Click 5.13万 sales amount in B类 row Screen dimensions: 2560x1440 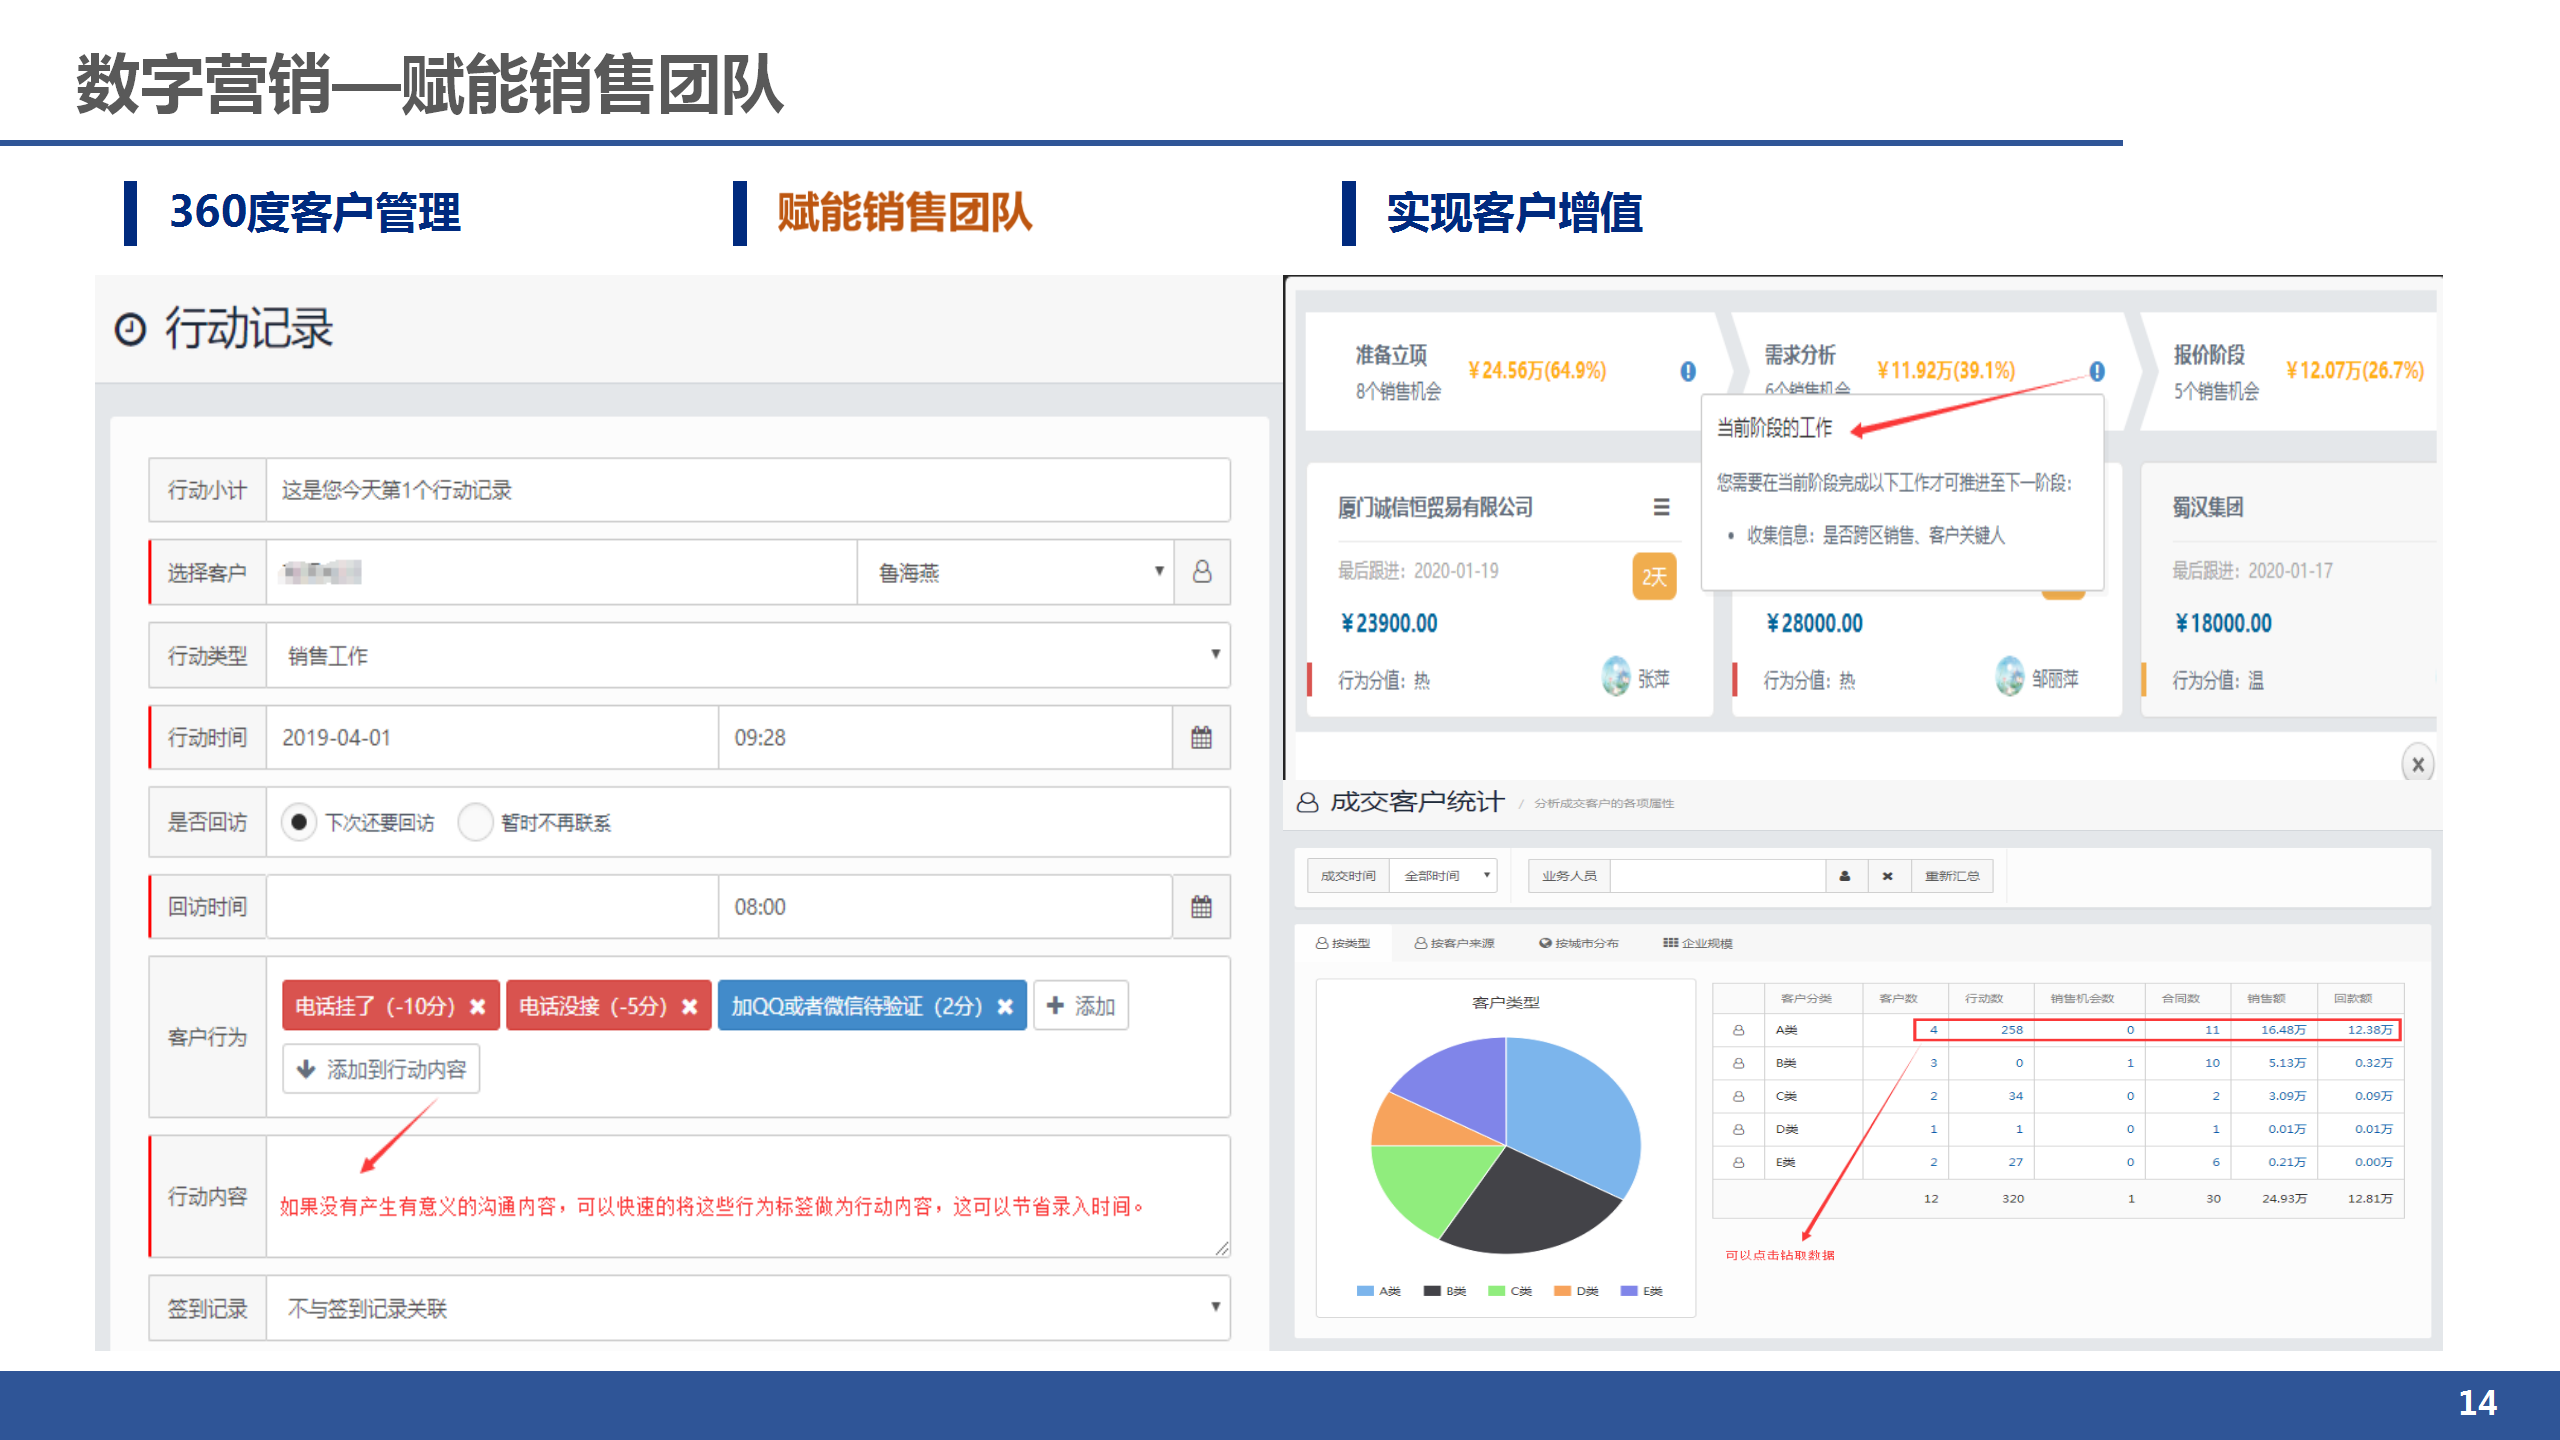click(2287, 1063)
